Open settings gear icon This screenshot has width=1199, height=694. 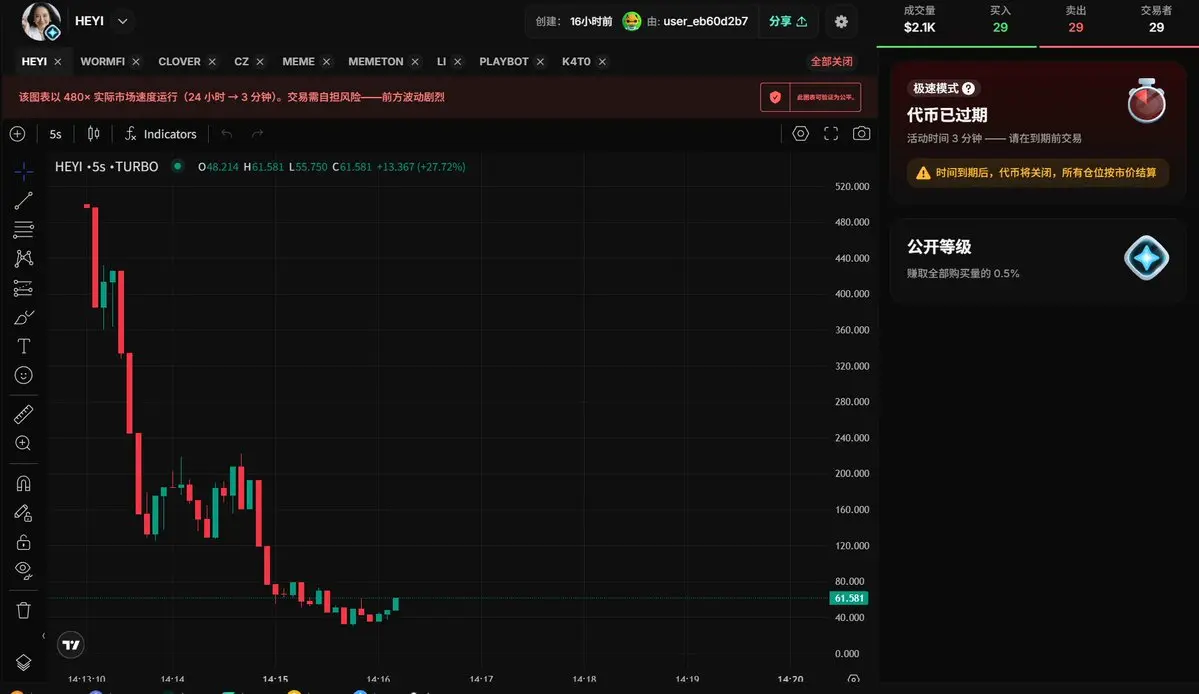pyautogui.click(x=841, y=21)
